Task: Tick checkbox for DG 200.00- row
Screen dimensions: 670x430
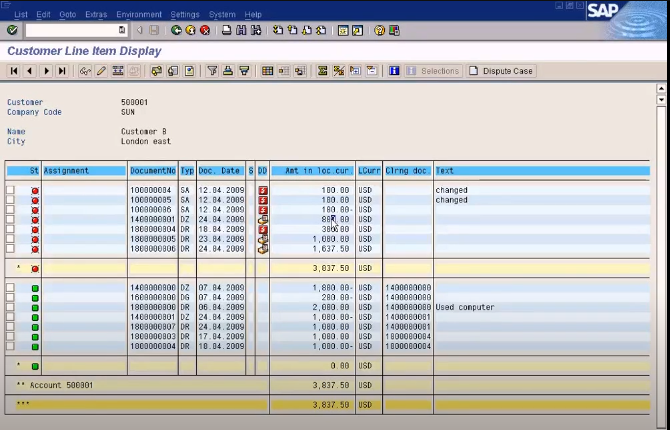Action: tap(10, 297)
